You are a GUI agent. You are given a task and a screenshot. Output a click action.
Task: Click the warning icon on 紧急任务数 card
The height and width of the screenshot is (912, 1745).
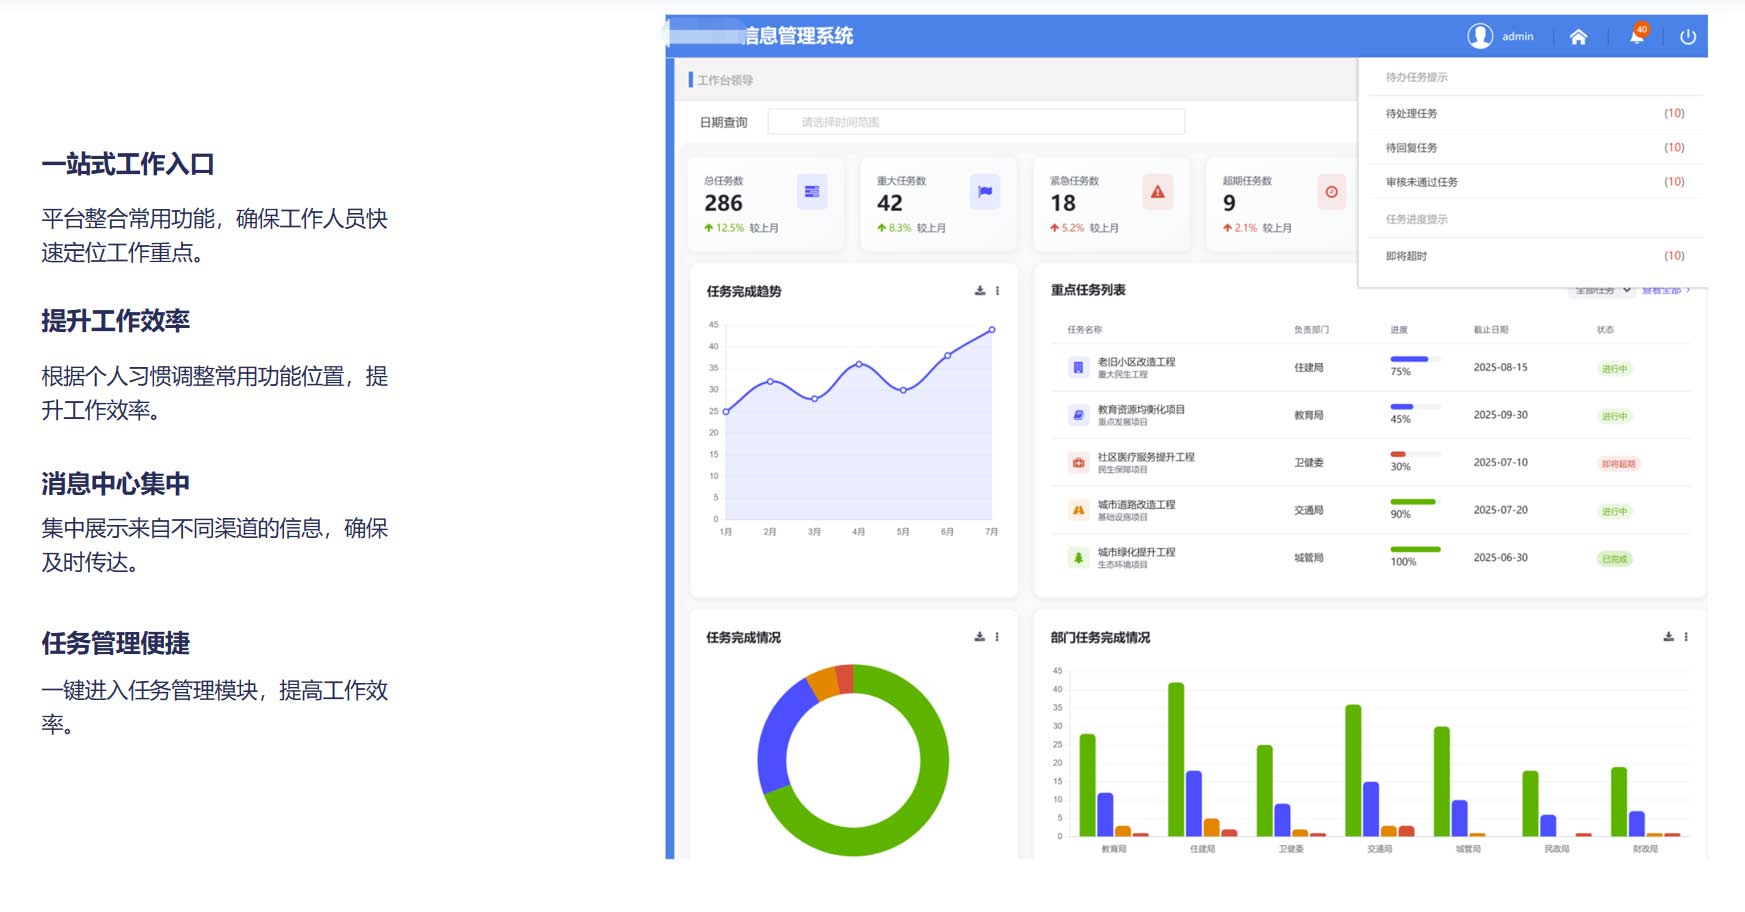[1158, 191]
